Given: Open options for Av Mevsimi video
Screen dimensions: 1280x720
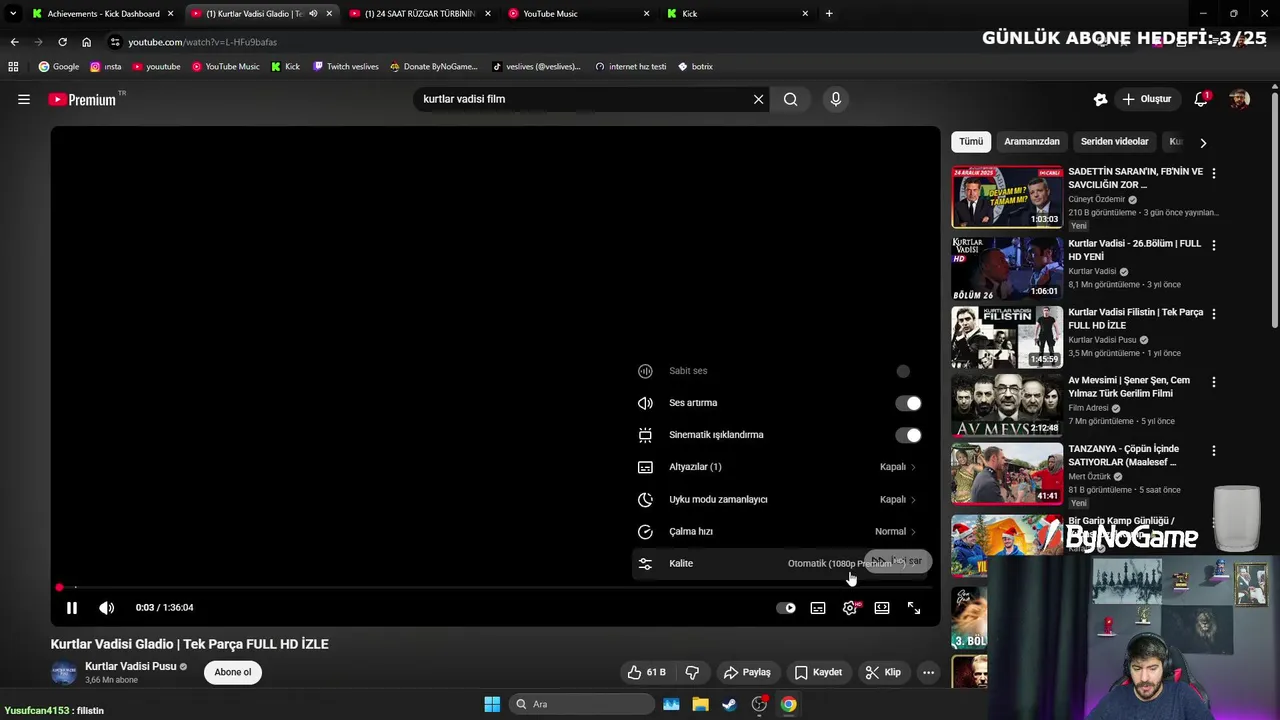Looking at the screenshot, I should tap(1214, 382).
